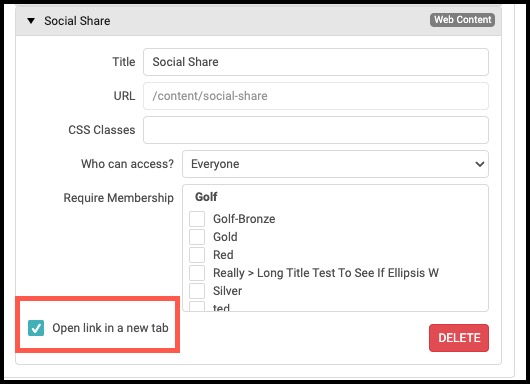Click the Silver membership label
Viewport: 530px width, 384px height.
227,291
